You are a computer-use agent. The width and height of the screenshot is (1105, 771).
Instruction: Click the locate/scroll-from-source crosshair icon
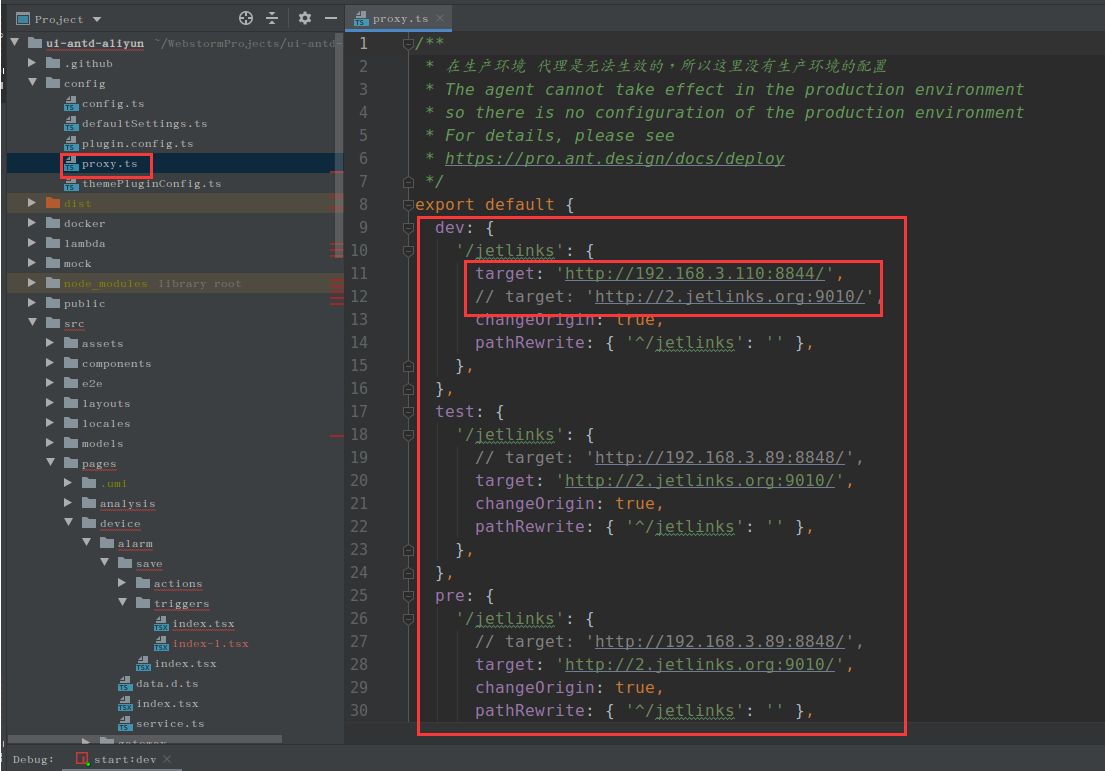click(x=246, y=19)
